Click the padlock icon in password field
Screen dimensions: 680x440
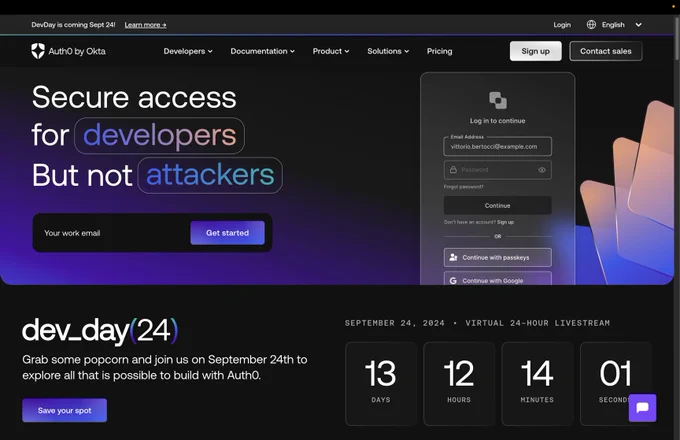pos(453,169)
